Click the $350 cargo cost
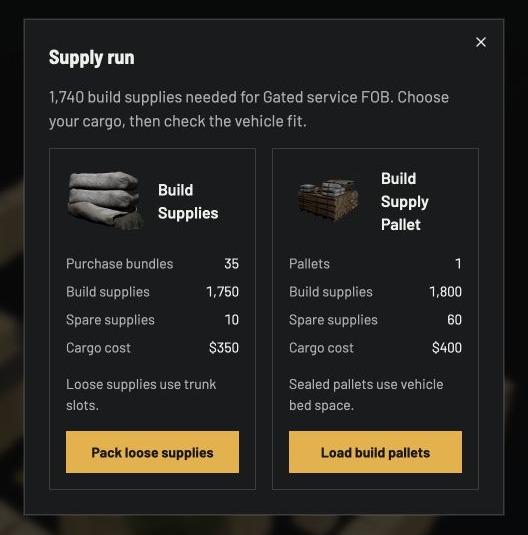This screenshot has height=535, width=528. click(224, 348)
